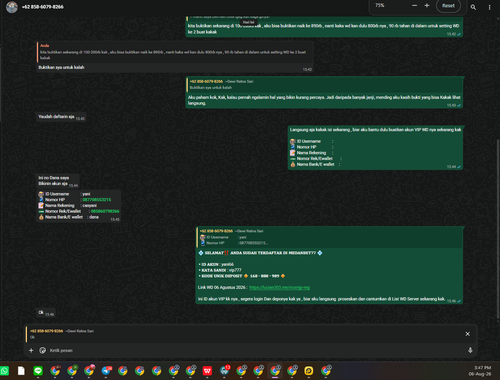Open the white document app in taskbar

[21, 371]
